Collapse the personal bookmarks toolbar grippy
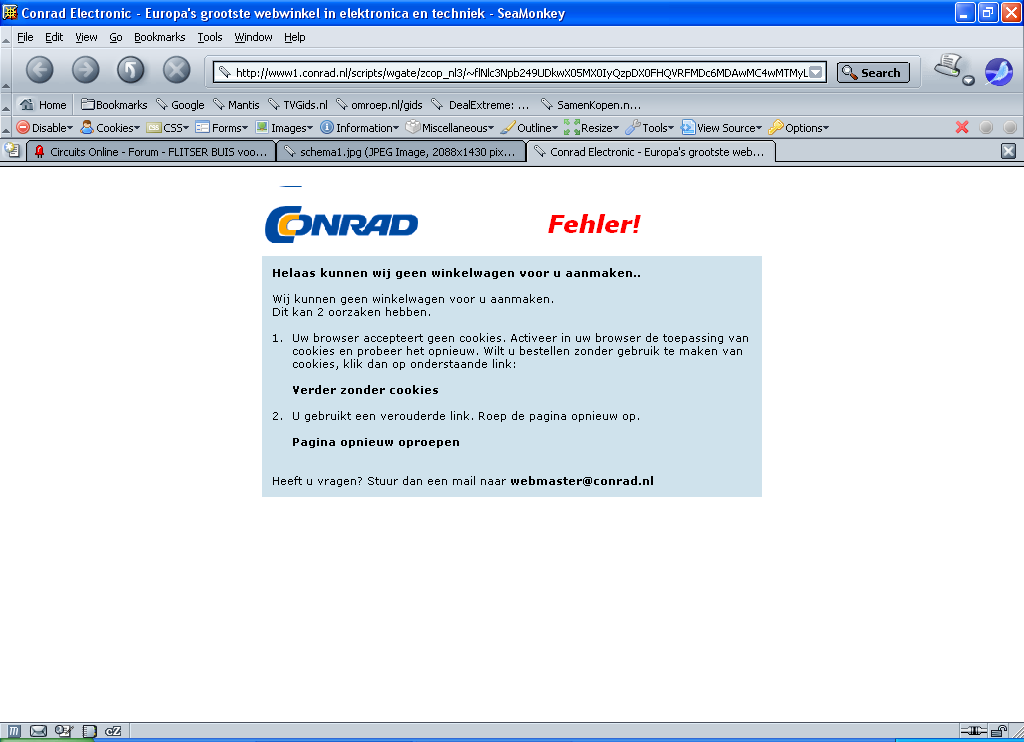The height and width of the screenshot is (742, 1024). 6,105
